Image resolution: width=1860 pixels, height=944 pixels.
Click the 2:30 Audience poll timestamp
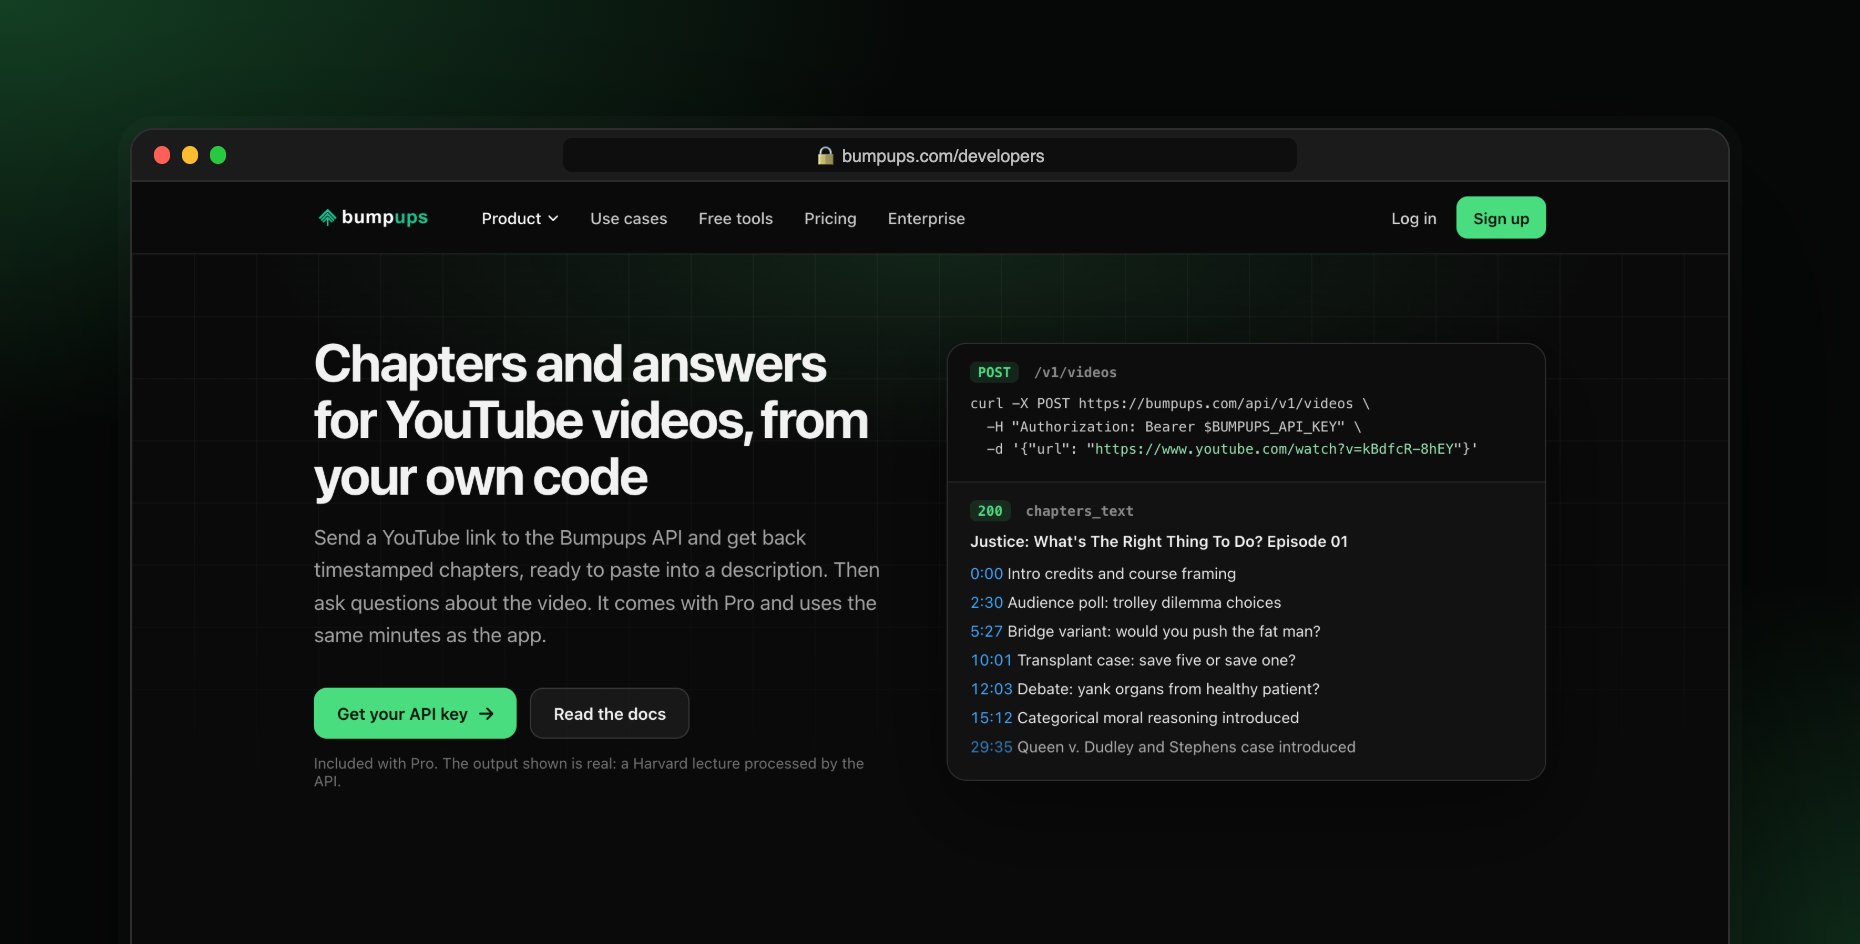click(x=986, y=602)
